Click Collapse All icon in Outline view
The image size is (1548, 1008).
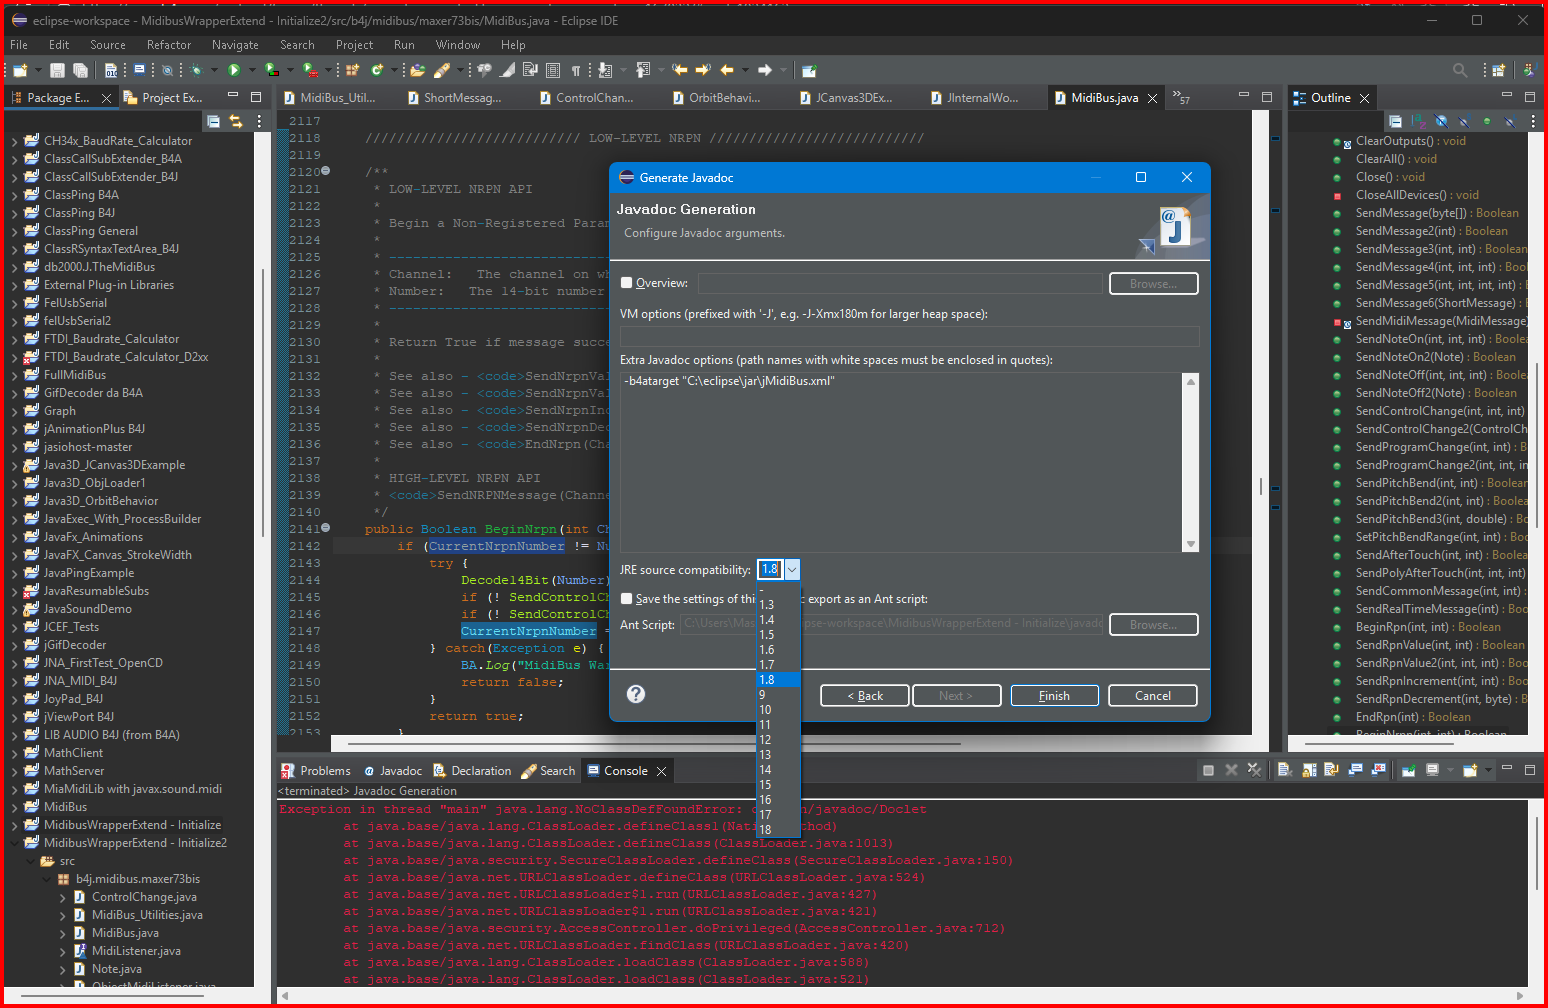tap(1395, 121)
